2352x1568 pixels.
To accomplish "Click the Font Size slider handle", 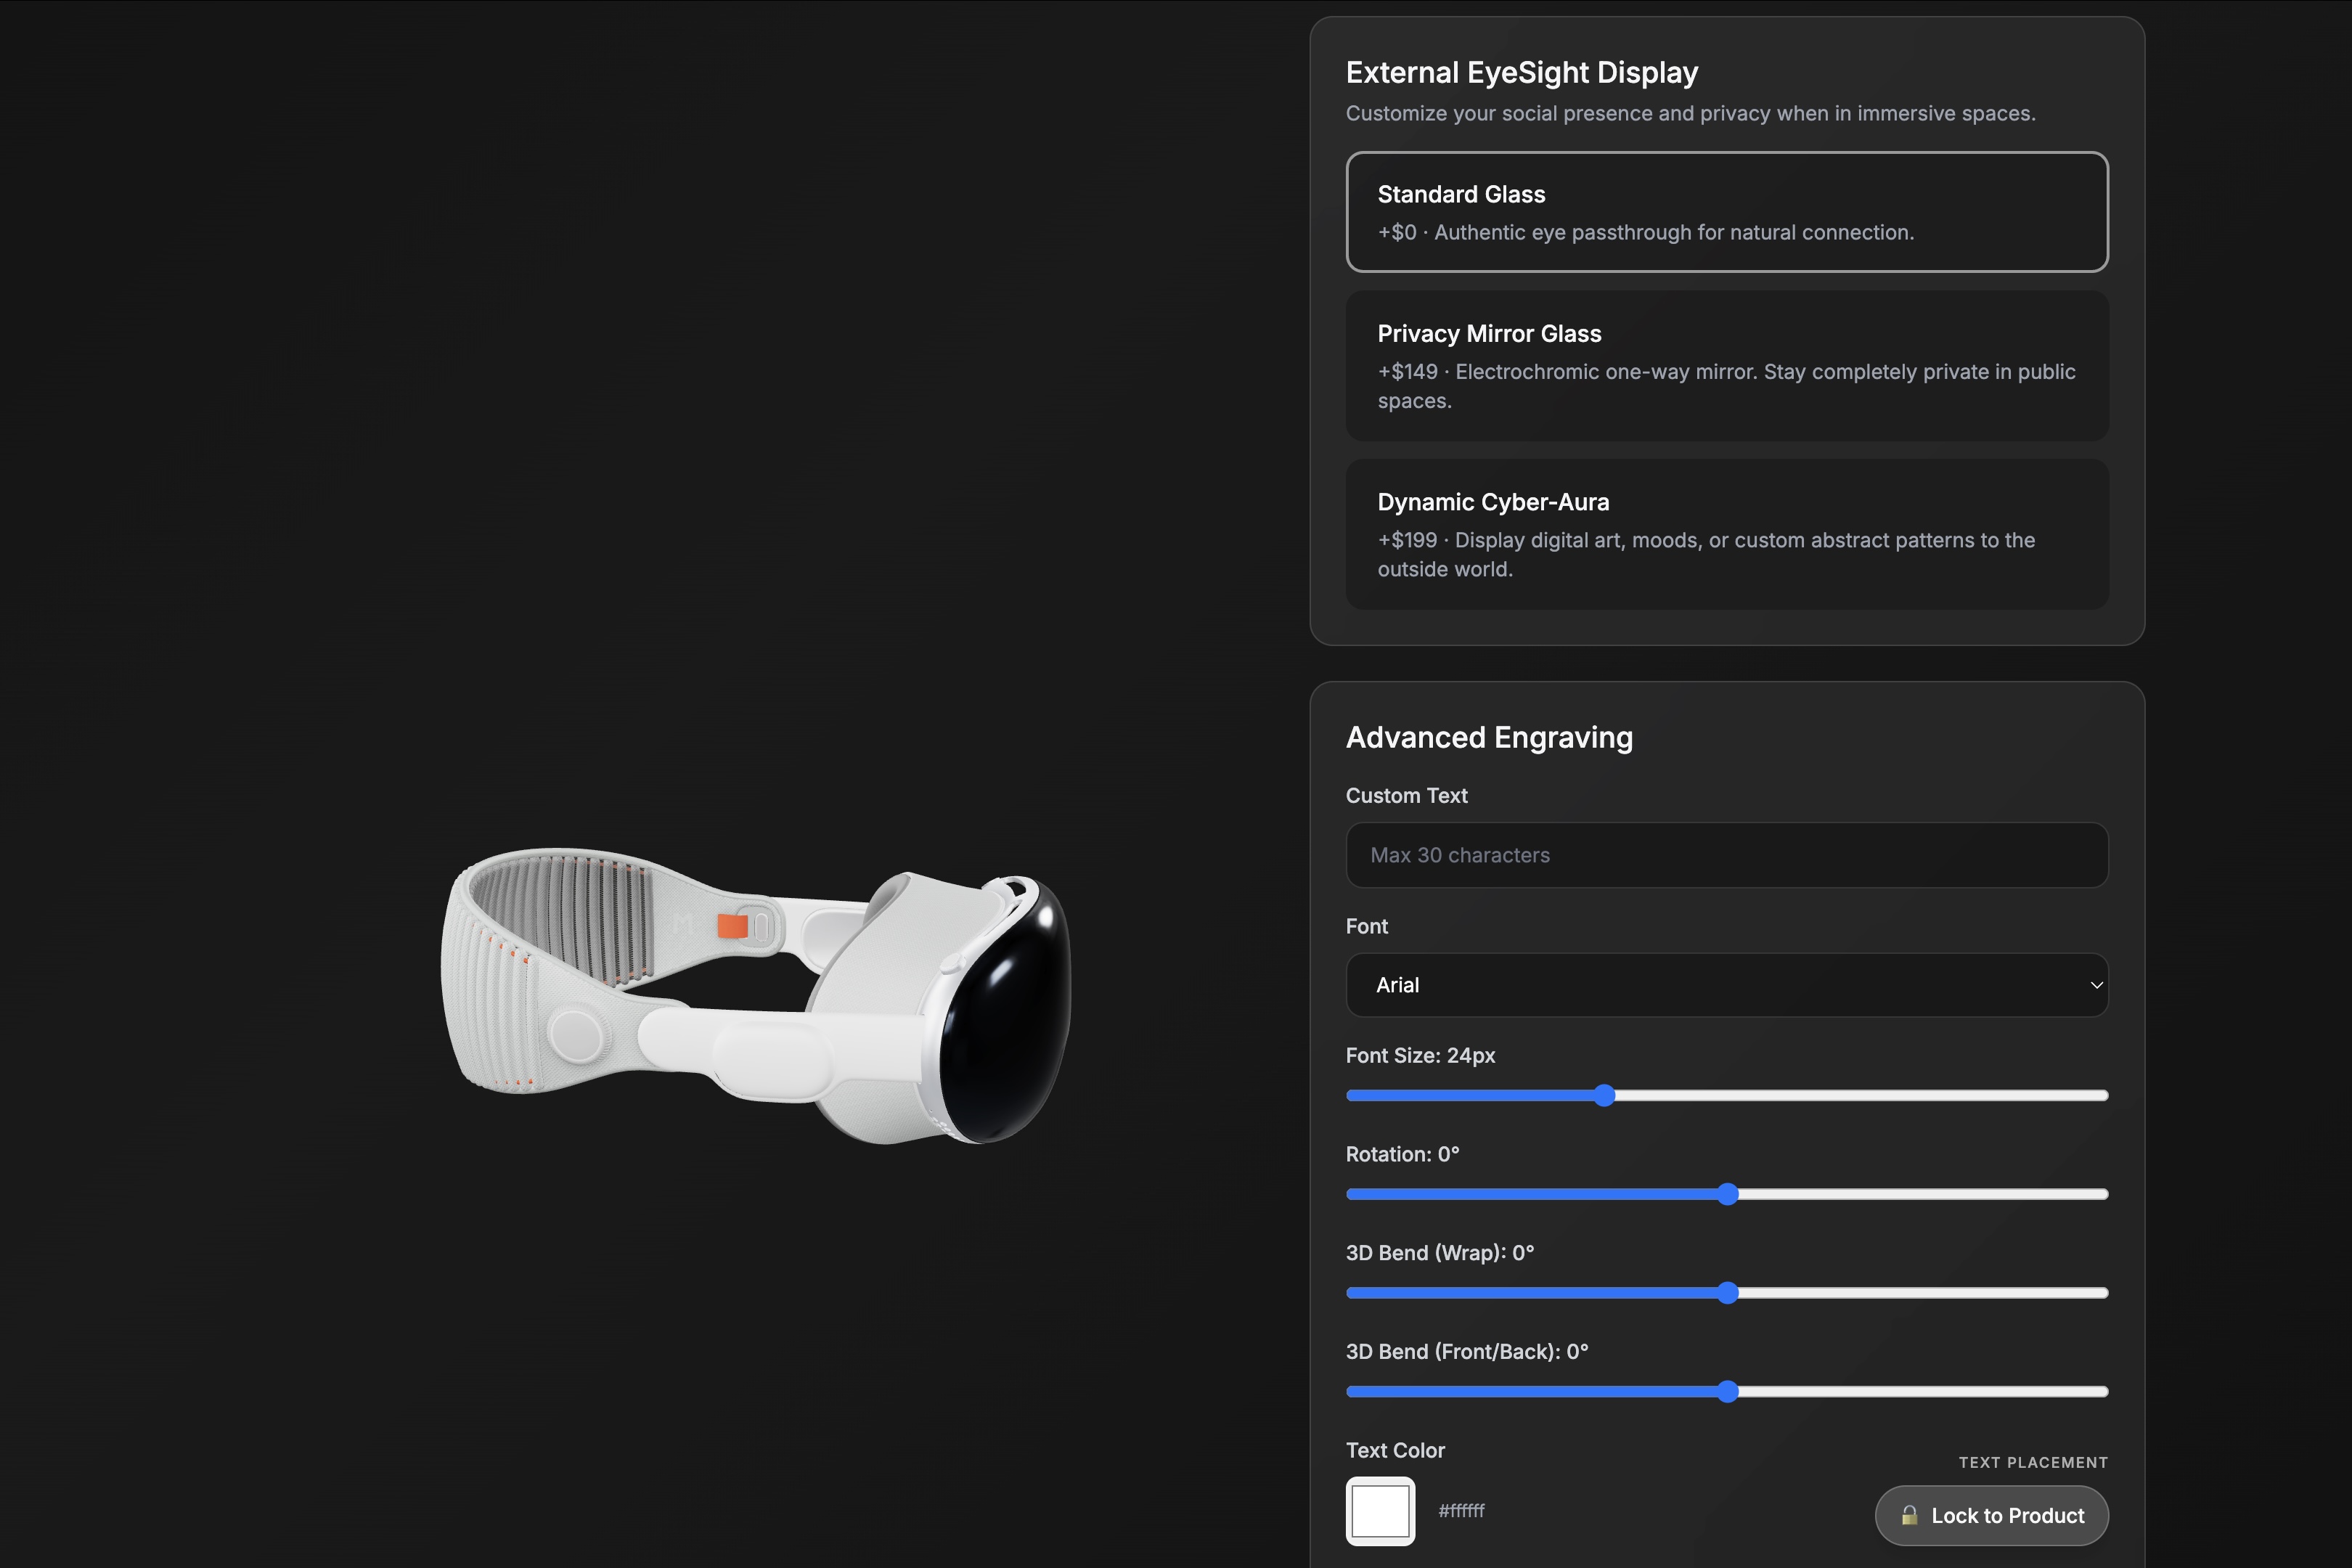I will [x=1604, y=1095].
